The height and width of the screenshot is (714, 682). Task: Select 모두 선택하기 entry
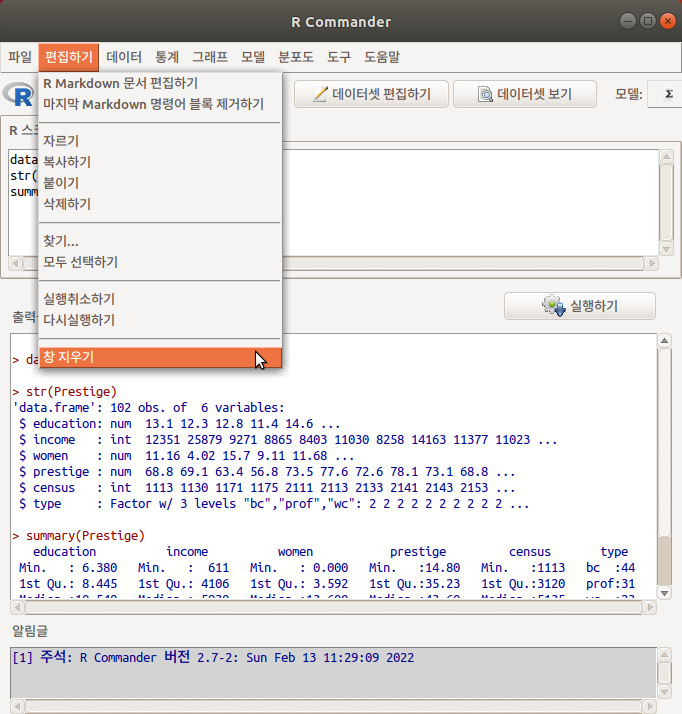(160, 262)
